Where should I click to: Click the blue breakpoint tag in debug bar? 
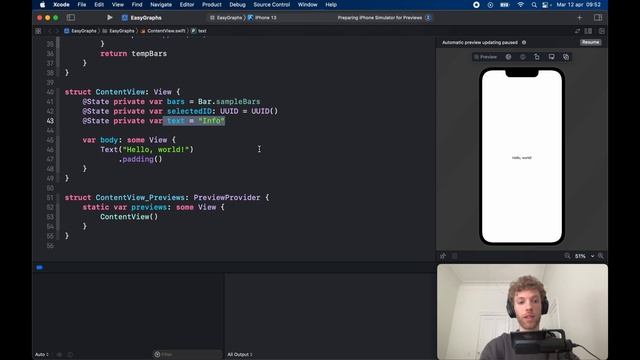pyautogui.click(x=40, y=267)
